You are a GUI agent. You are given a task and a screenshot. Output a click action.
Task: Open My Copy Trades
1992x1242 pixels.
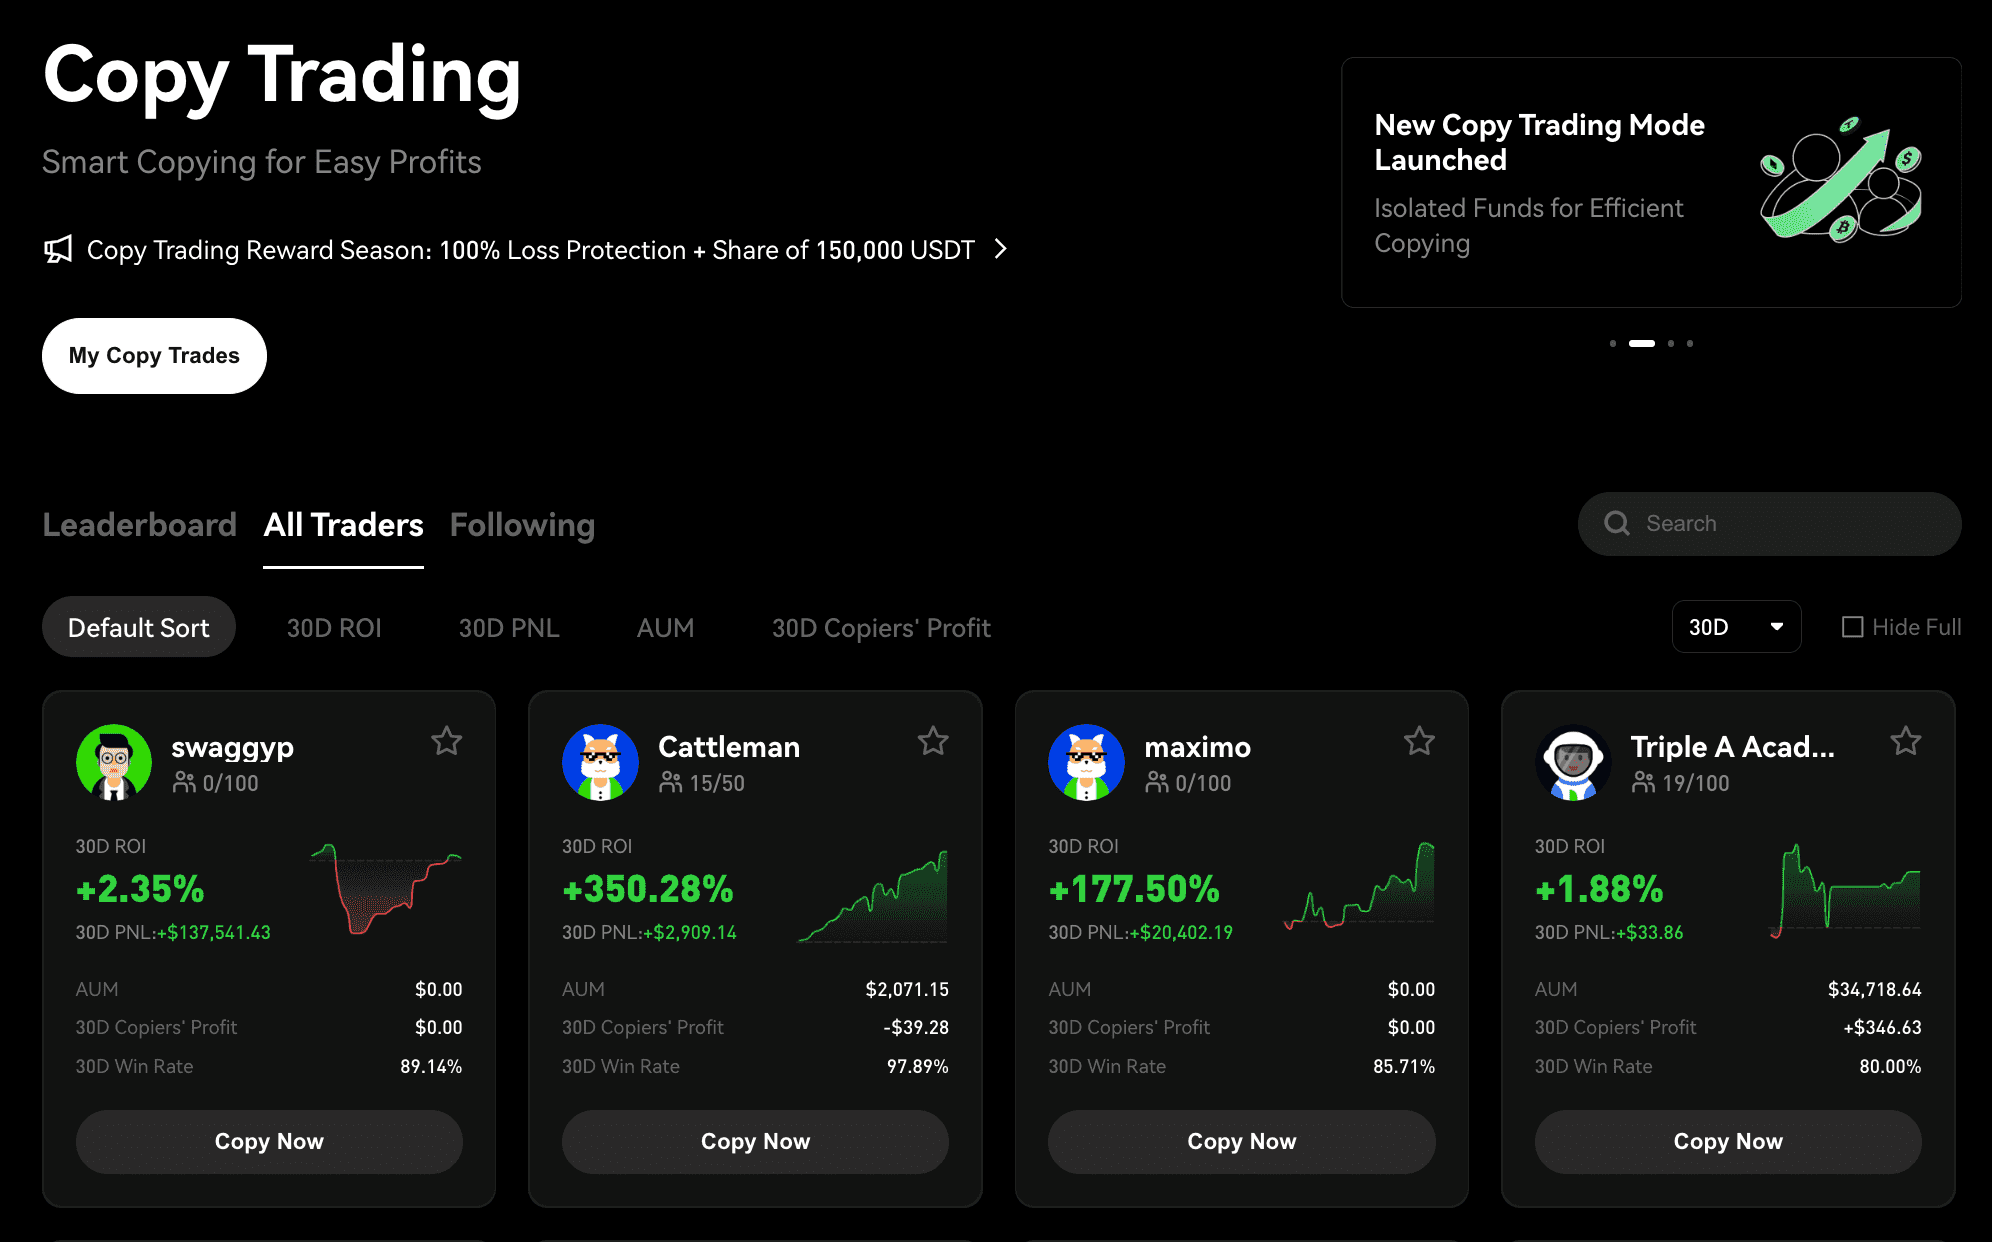(x=153, y=355)
